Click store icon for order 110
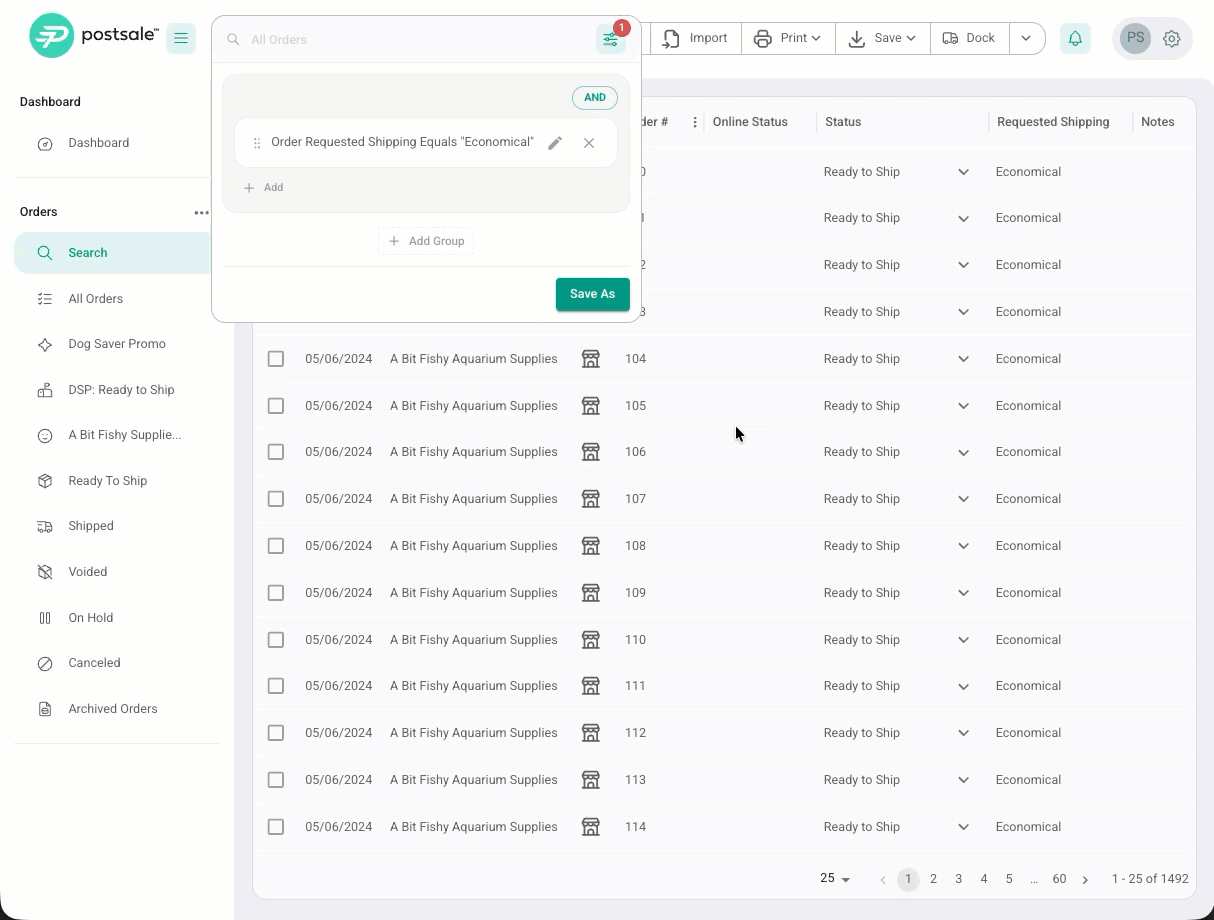The height and width of the screenshot is (920, 1214). (591, 640)
